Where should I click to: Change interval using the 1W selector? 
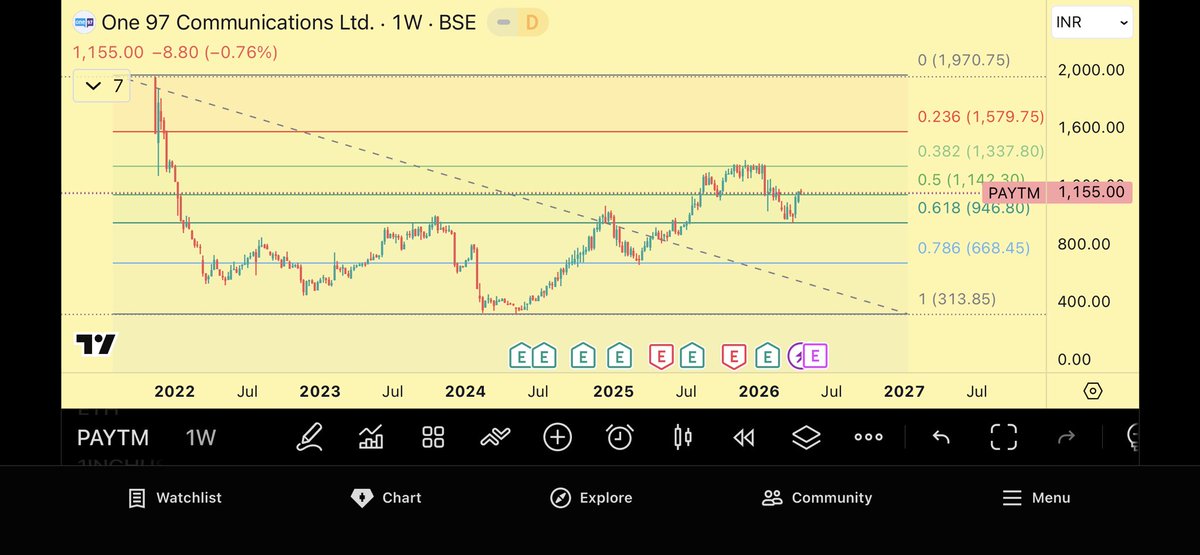200,438
